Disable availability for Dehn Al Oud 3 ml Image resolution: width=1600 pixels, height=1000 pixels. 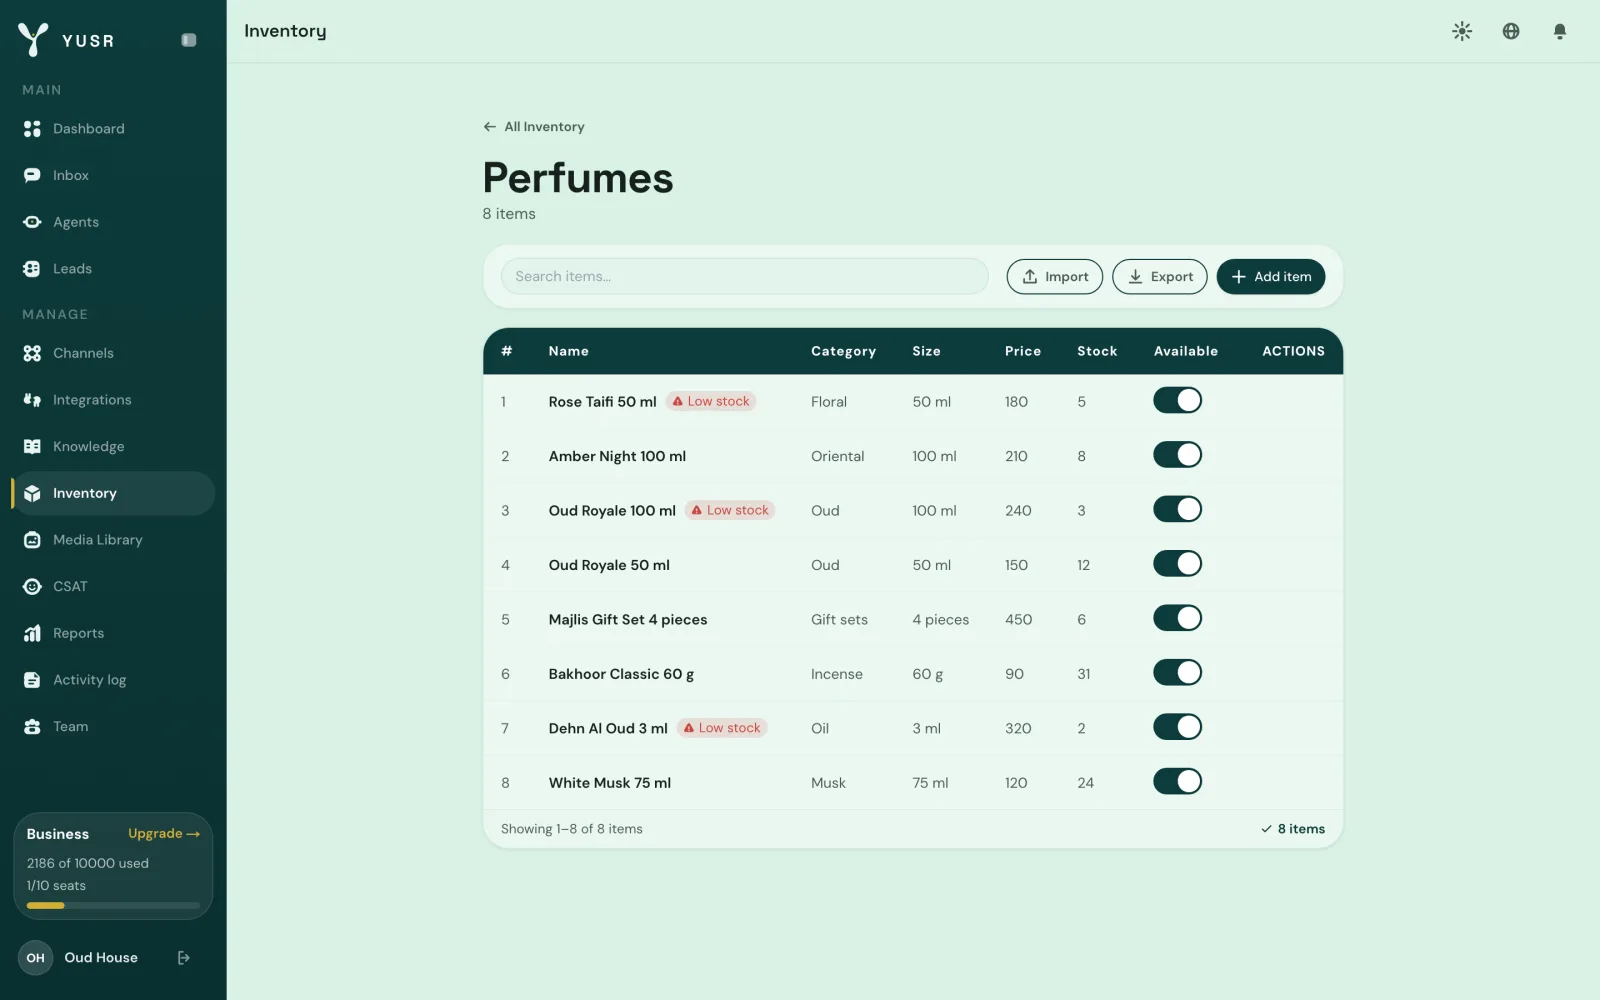click(1177, 727)
